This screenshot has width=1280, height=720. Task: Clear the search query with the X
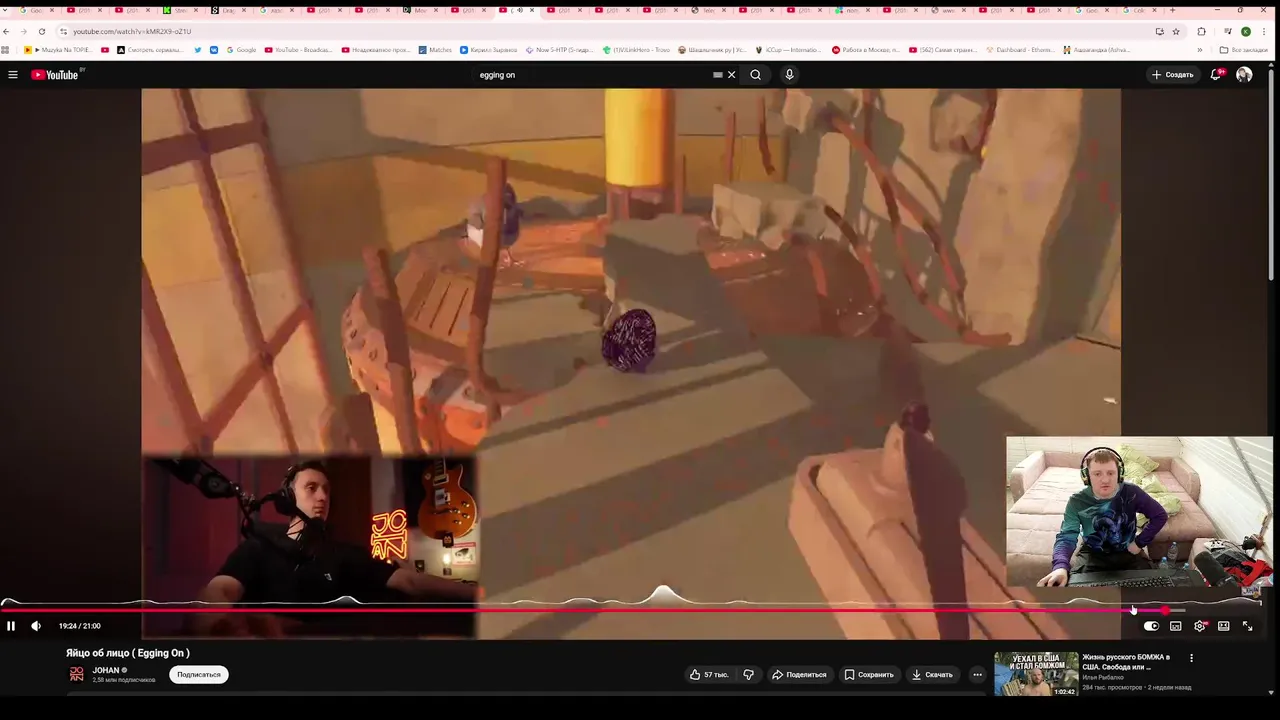[x=731, y=75]
